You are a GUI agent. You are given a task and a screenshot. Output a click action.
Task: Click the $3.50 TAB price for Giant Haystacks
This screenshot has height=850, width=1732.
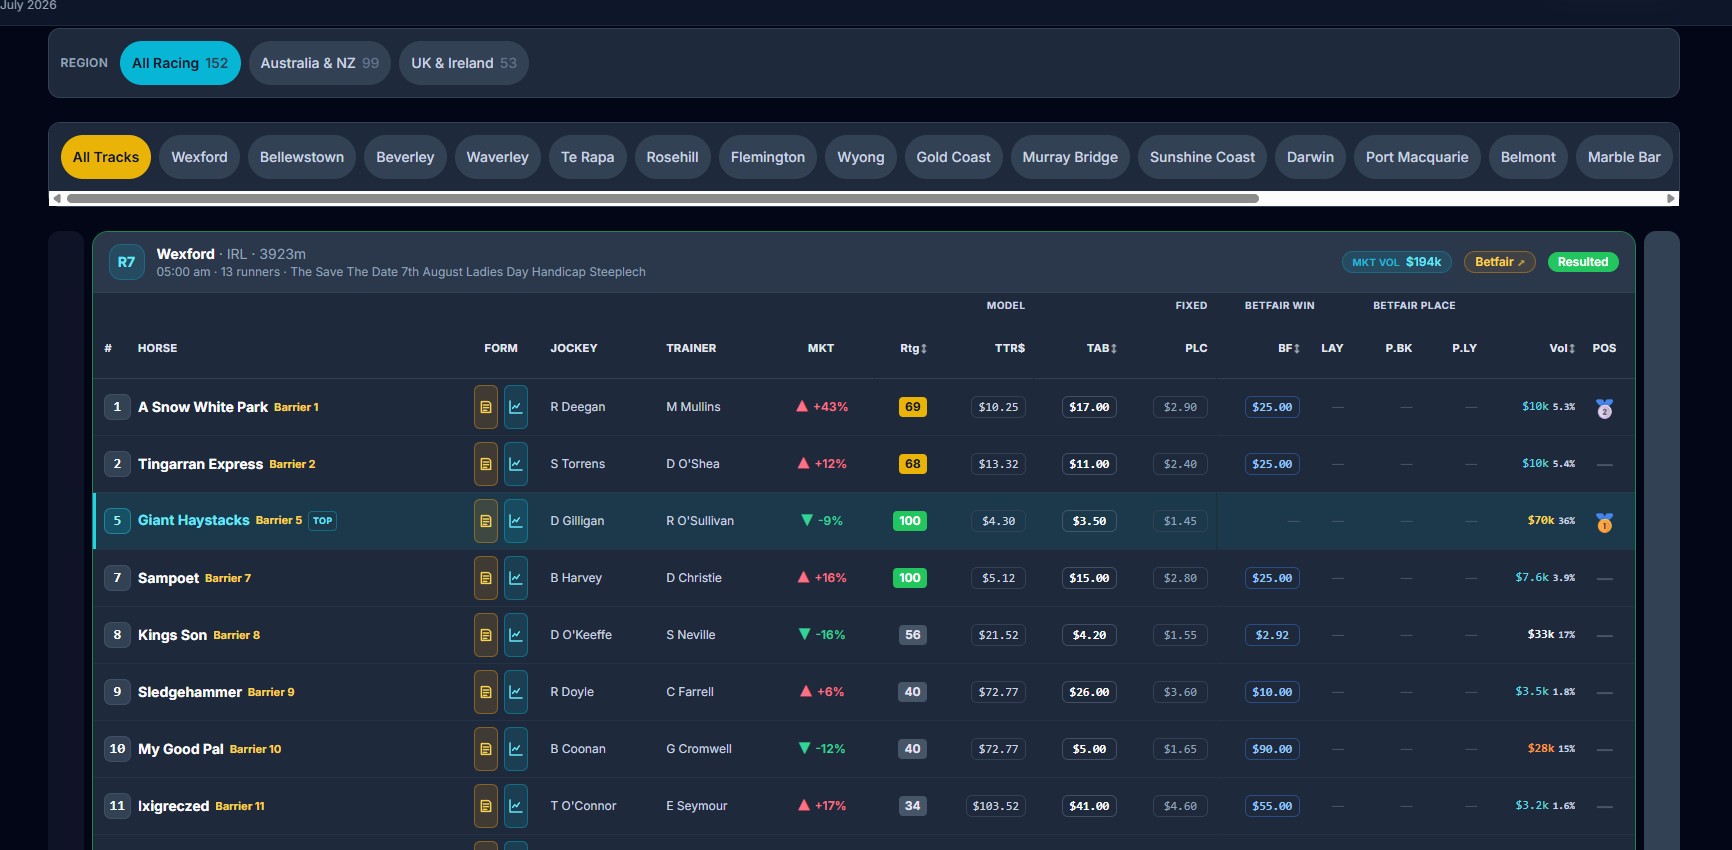pyautogui.click(x=1089, y=521)
